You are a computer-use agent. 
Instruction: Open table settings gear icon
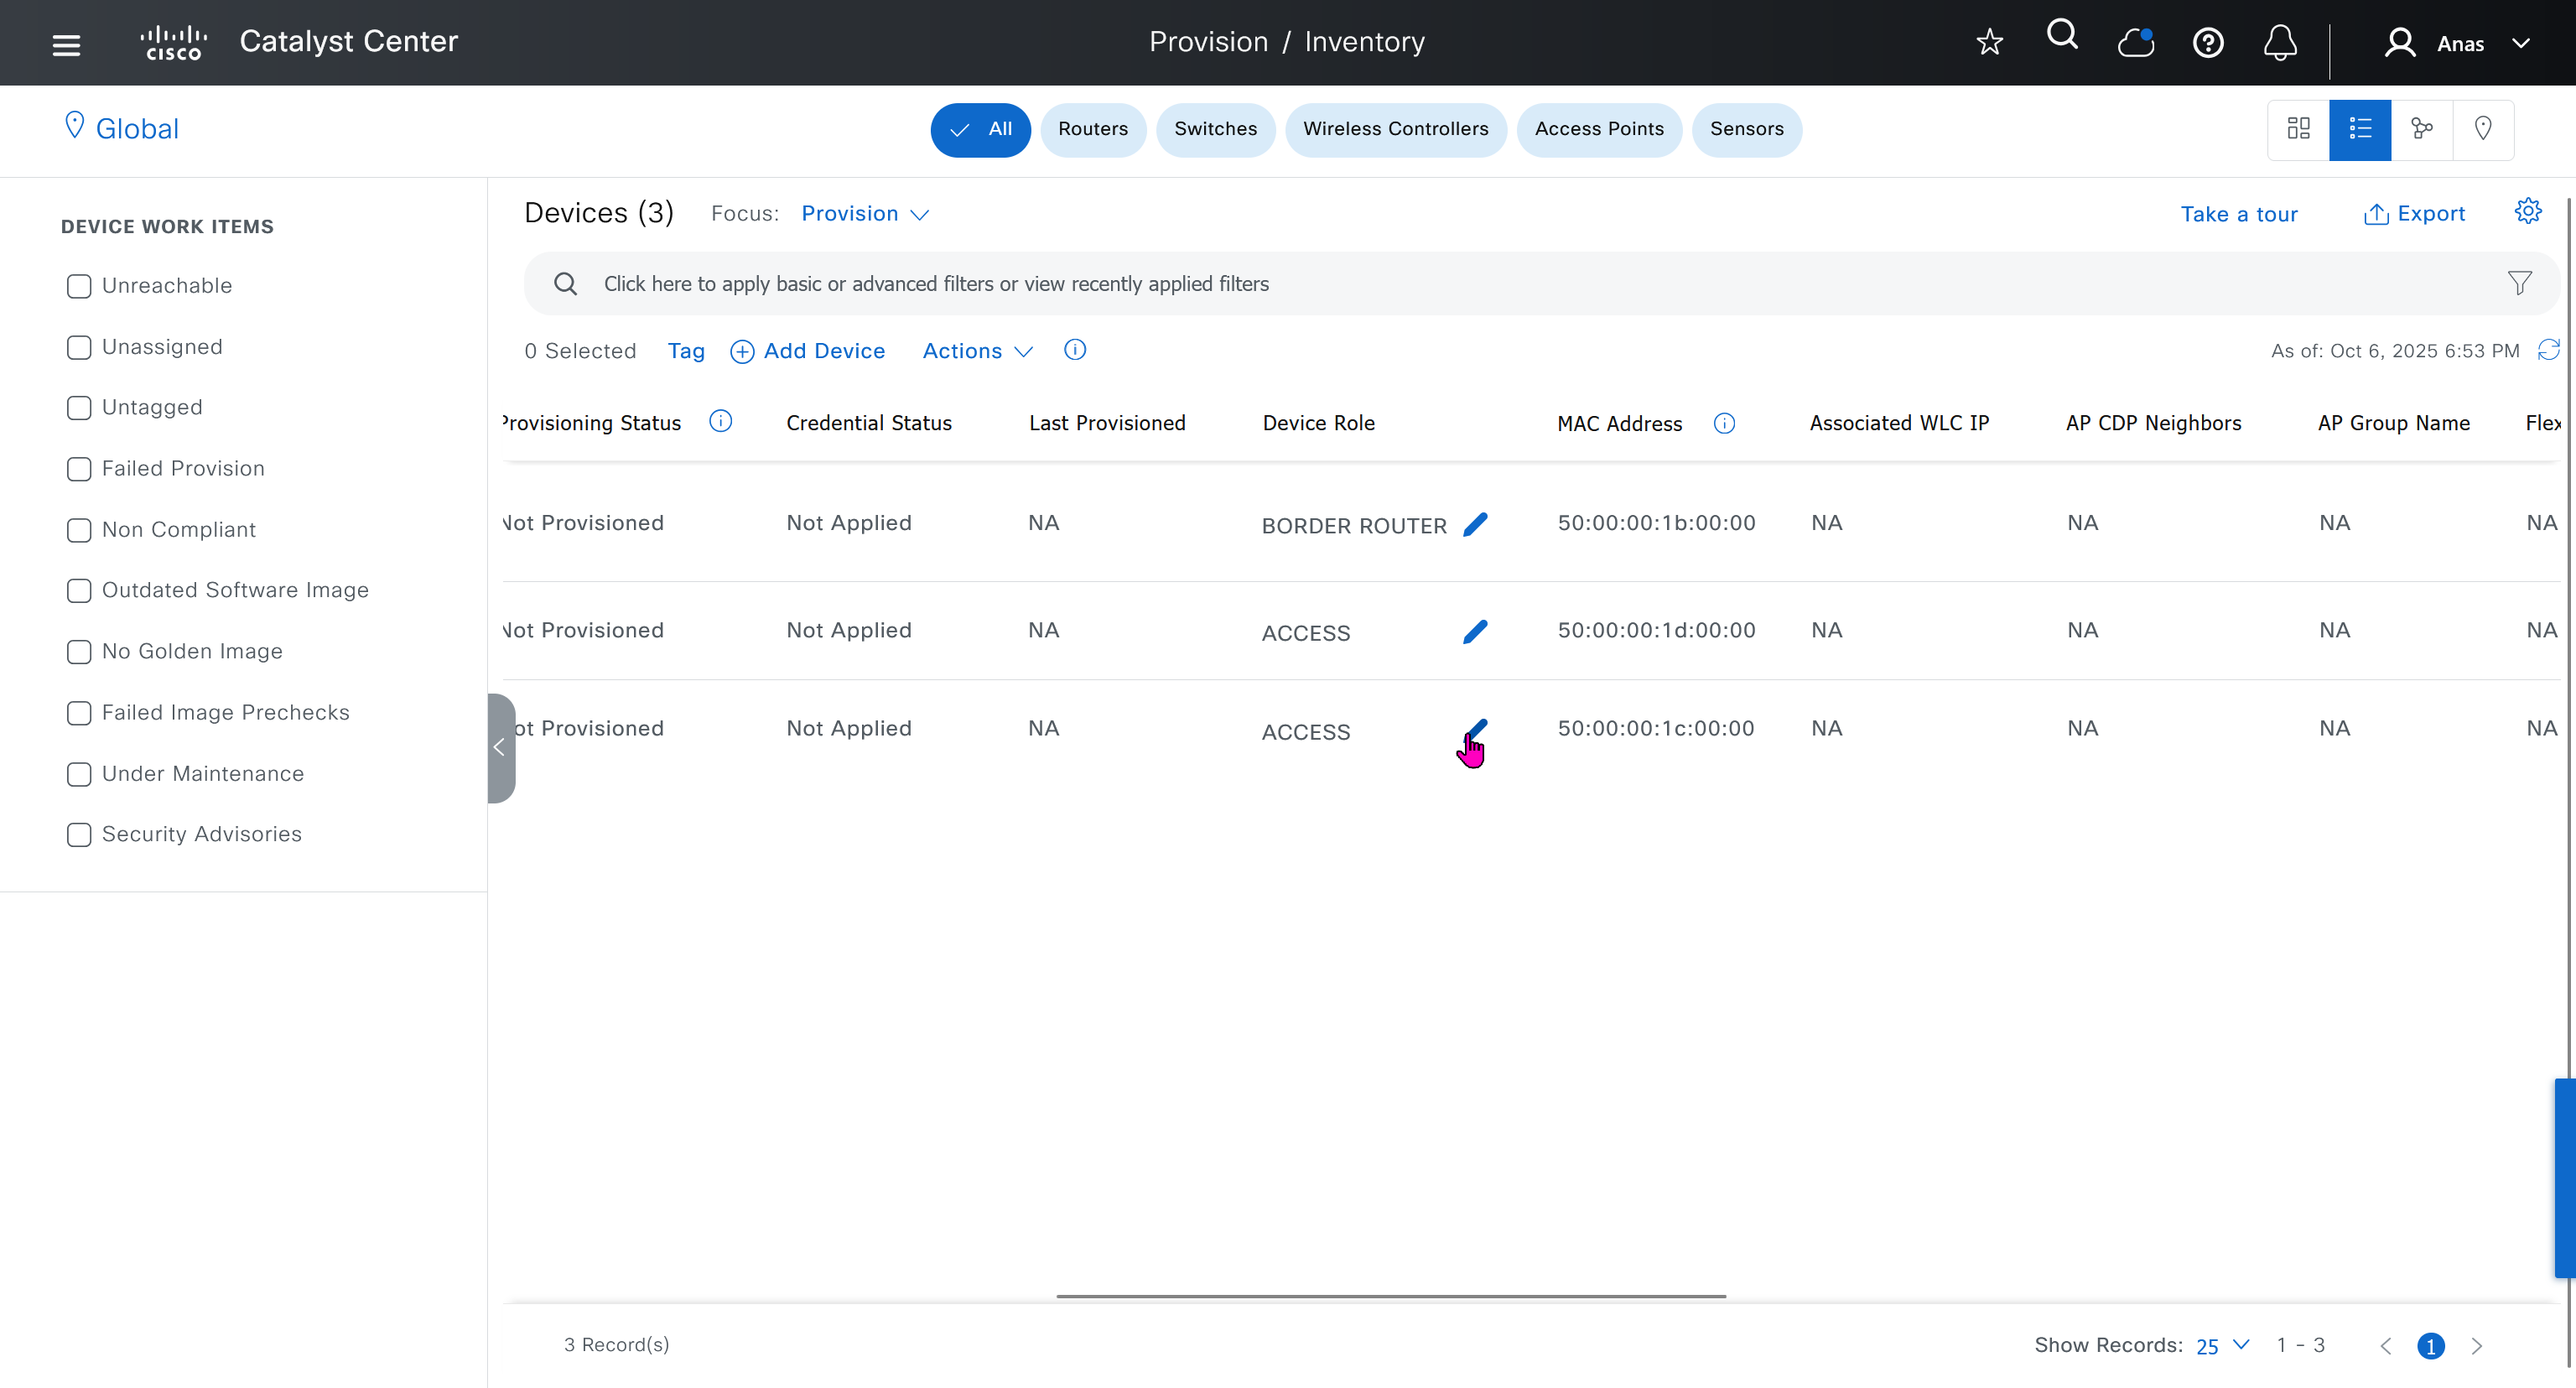click(2527, 212)
